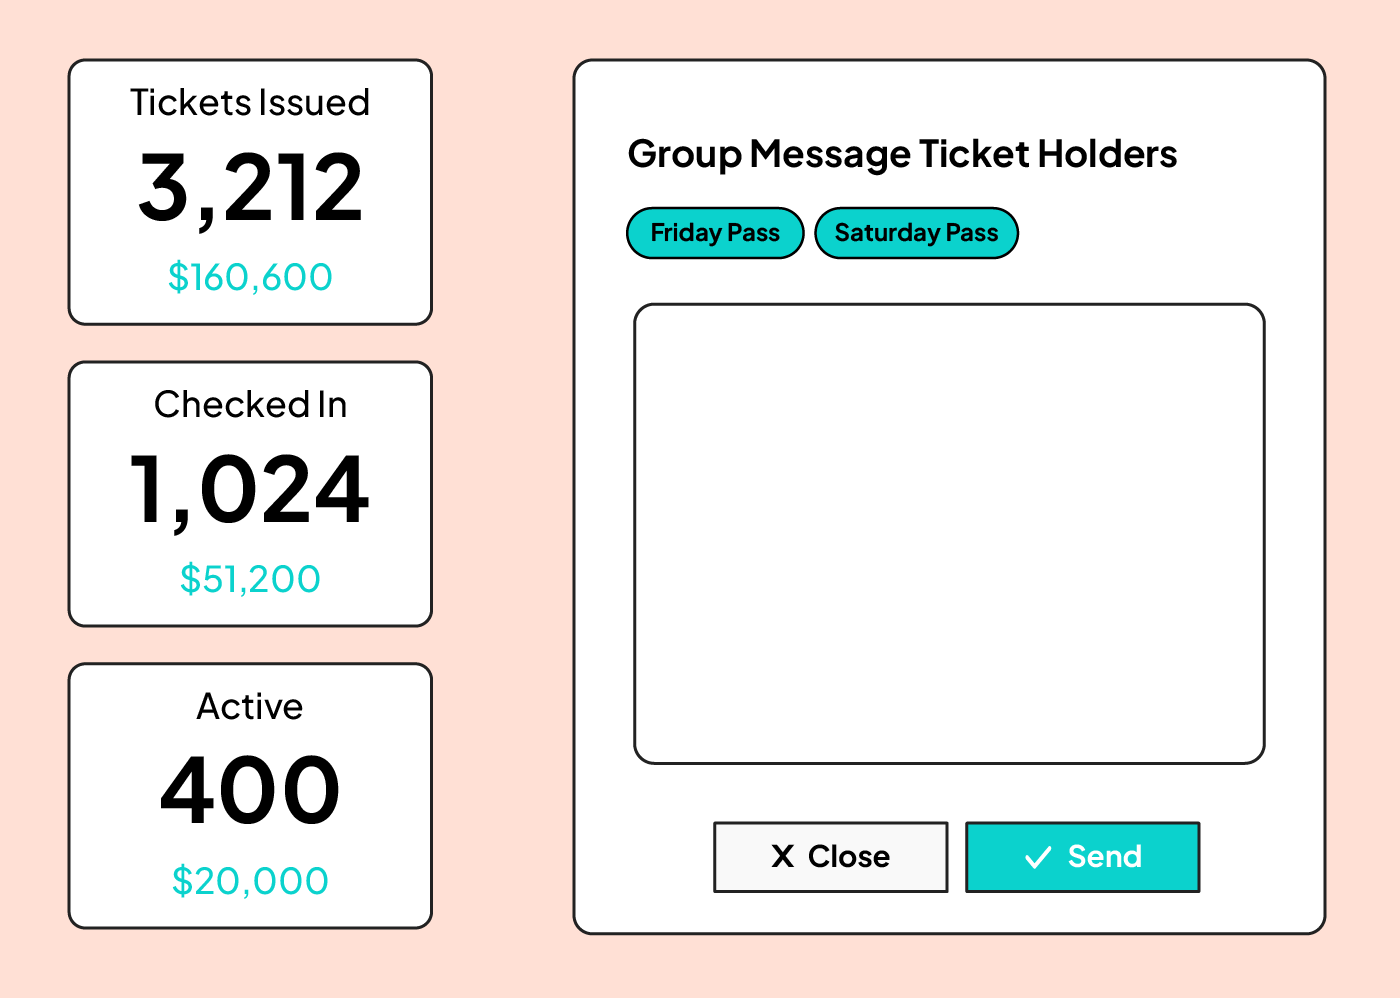The image size is (1400, 1000).
Task: Click the Tickets Issued label
Action: [250, 103]
